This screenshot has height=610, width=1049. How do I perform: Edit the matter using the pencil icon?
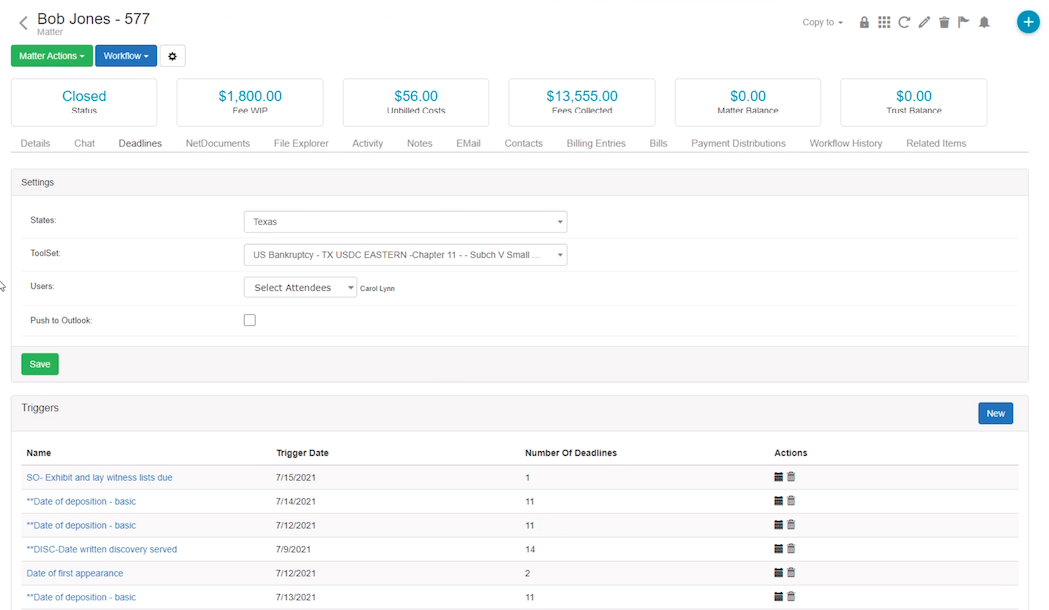(924, 23)
